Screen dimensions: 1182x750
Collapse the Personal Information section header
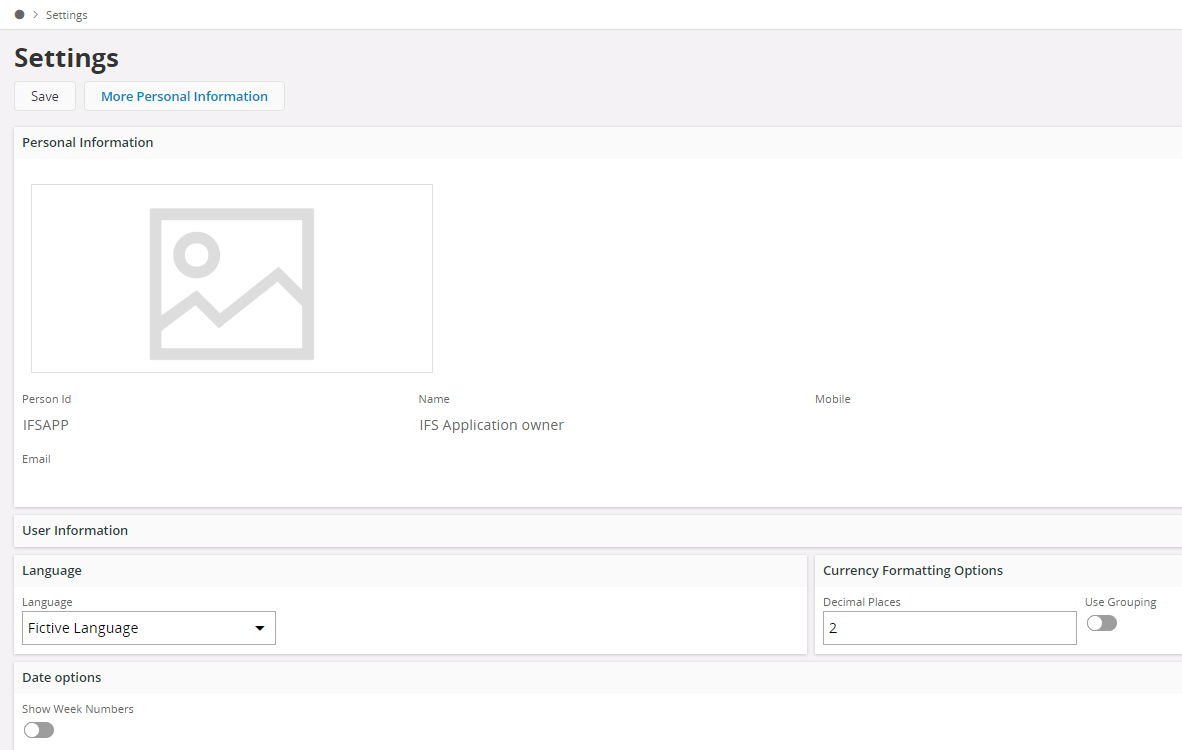[88, 142]
